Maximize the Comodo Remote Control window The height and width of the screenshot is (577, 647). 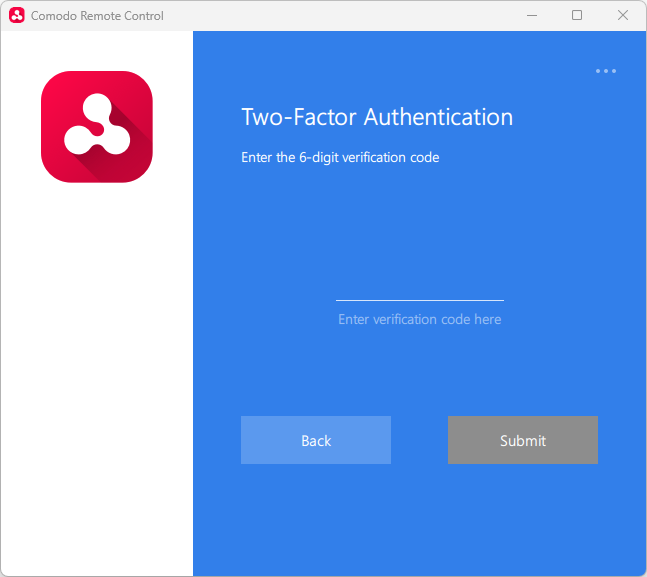point(577,16)
